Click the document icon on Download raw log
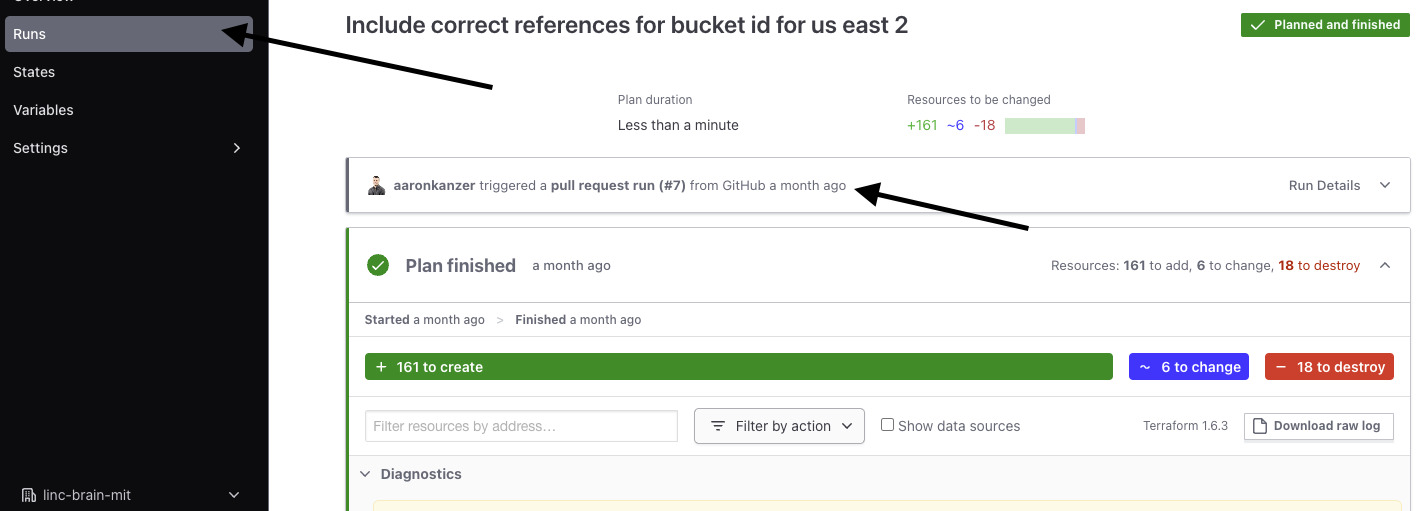The width and height of the screenshot is (1424, 511). click(x=1260, y=426)
